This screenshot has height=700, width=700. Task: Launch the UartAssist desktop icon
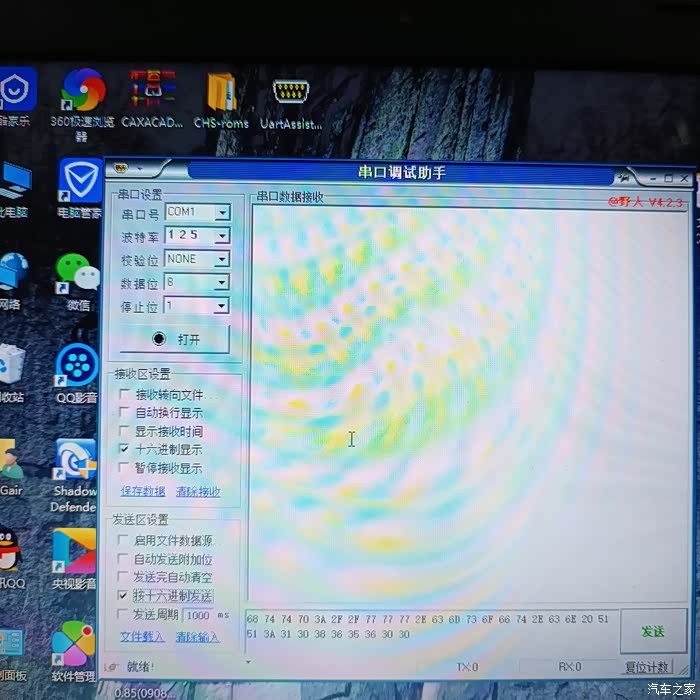(291, 92)
